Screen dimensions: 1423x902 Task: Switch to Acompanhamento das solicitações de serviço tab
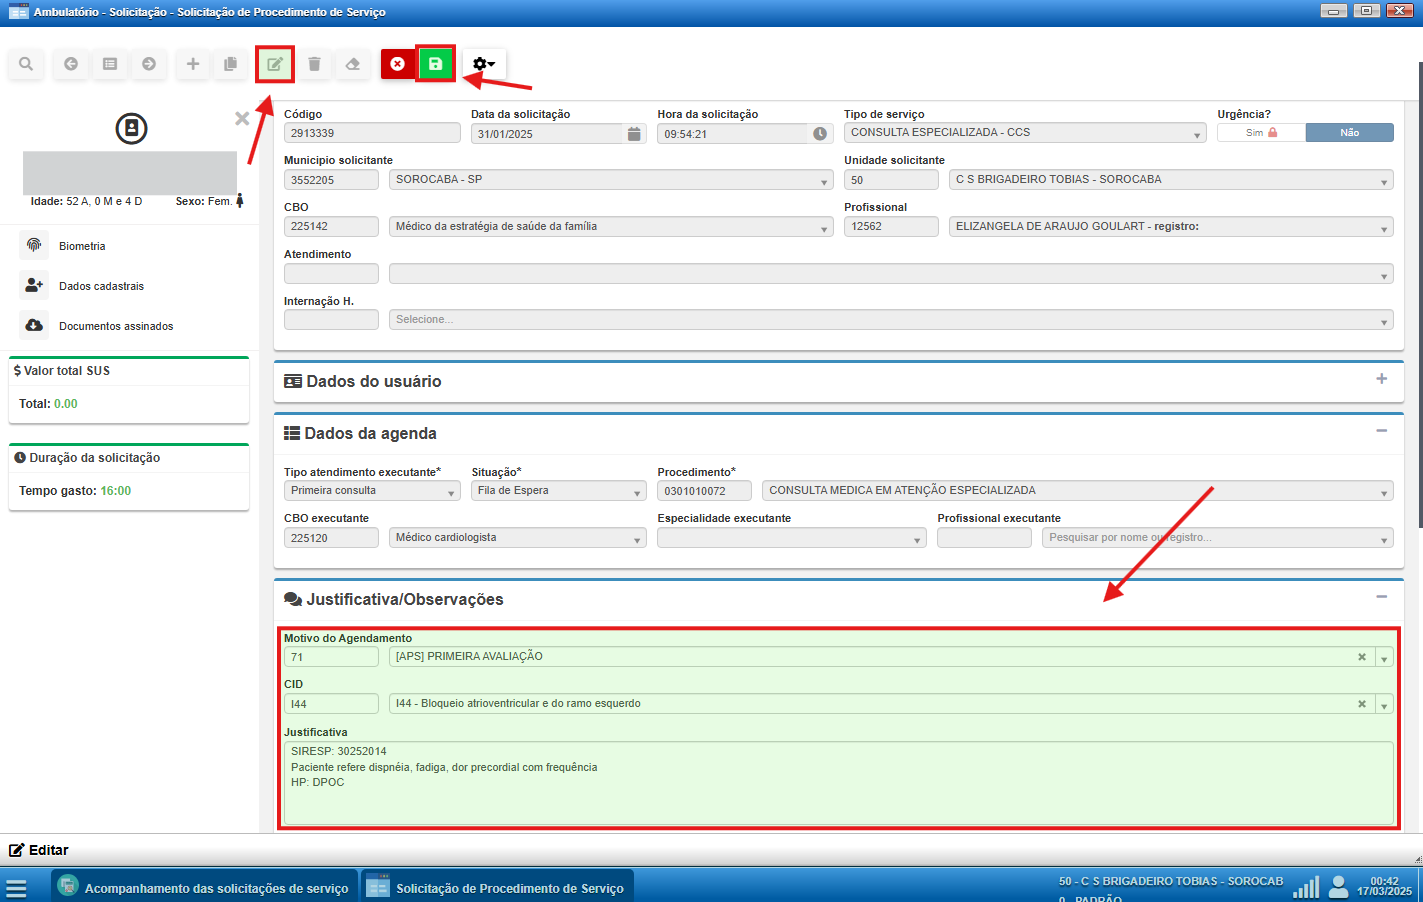(205, 888)
